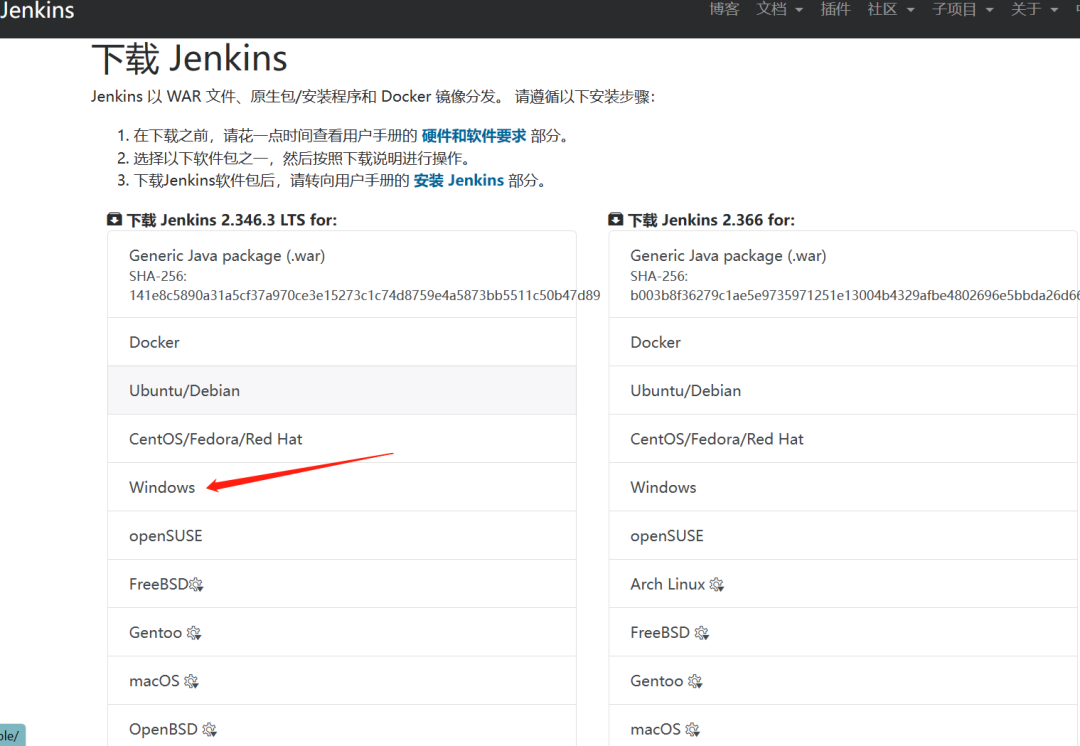Click LTS SHA-256 hash starting 141e8c58
The width and height of the screenshot is (1080, 746).
(364, 296)
